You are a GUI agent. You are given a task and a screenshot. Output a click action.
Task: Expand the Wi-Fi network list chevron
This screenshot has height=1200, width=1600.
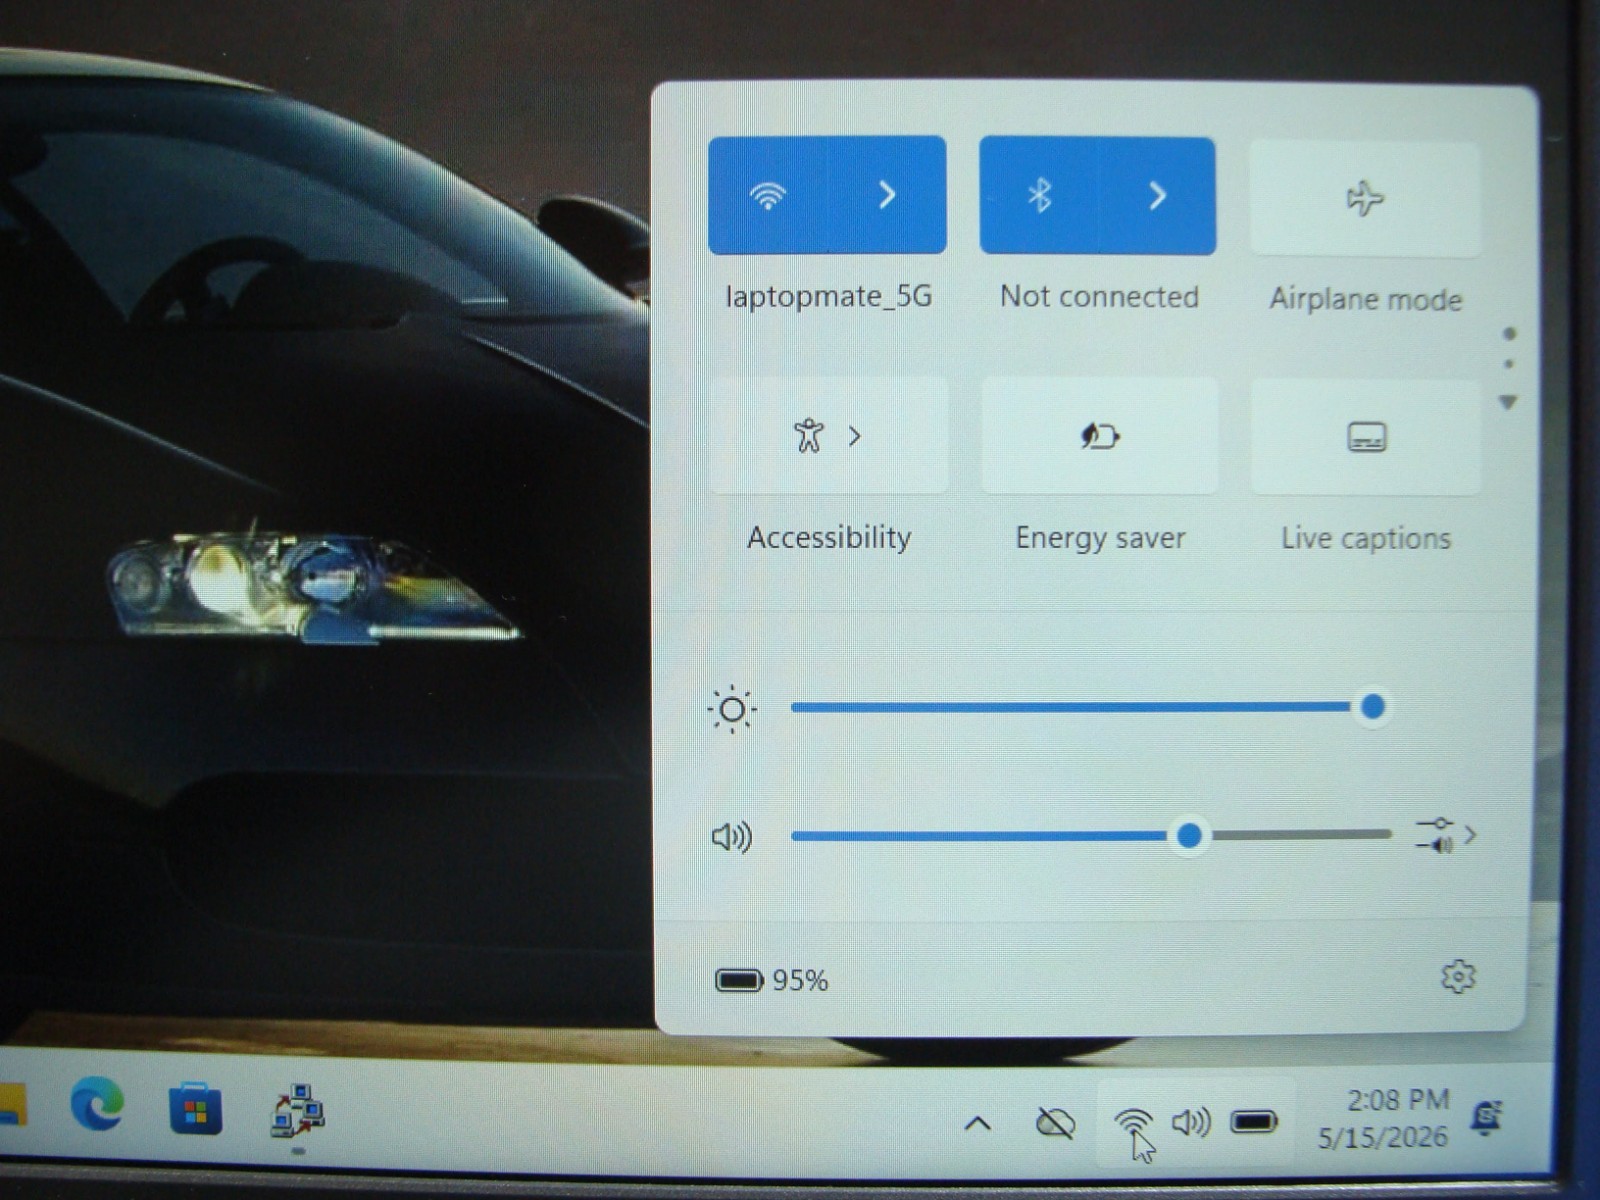pos(887,195)
